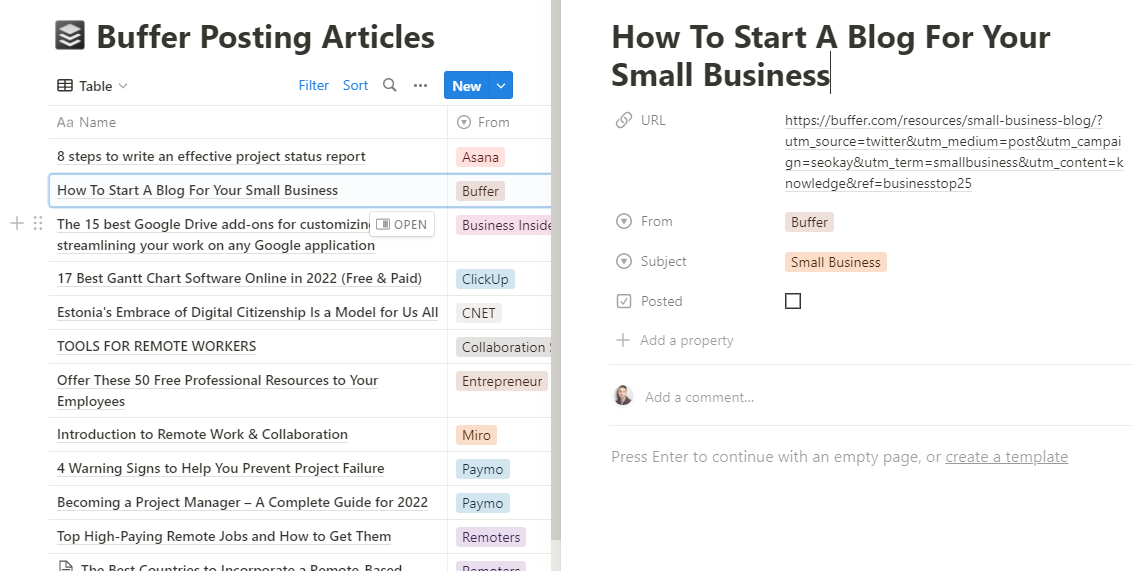
Task: Click the Buffer tag in side panel
Action: point(809,222)
